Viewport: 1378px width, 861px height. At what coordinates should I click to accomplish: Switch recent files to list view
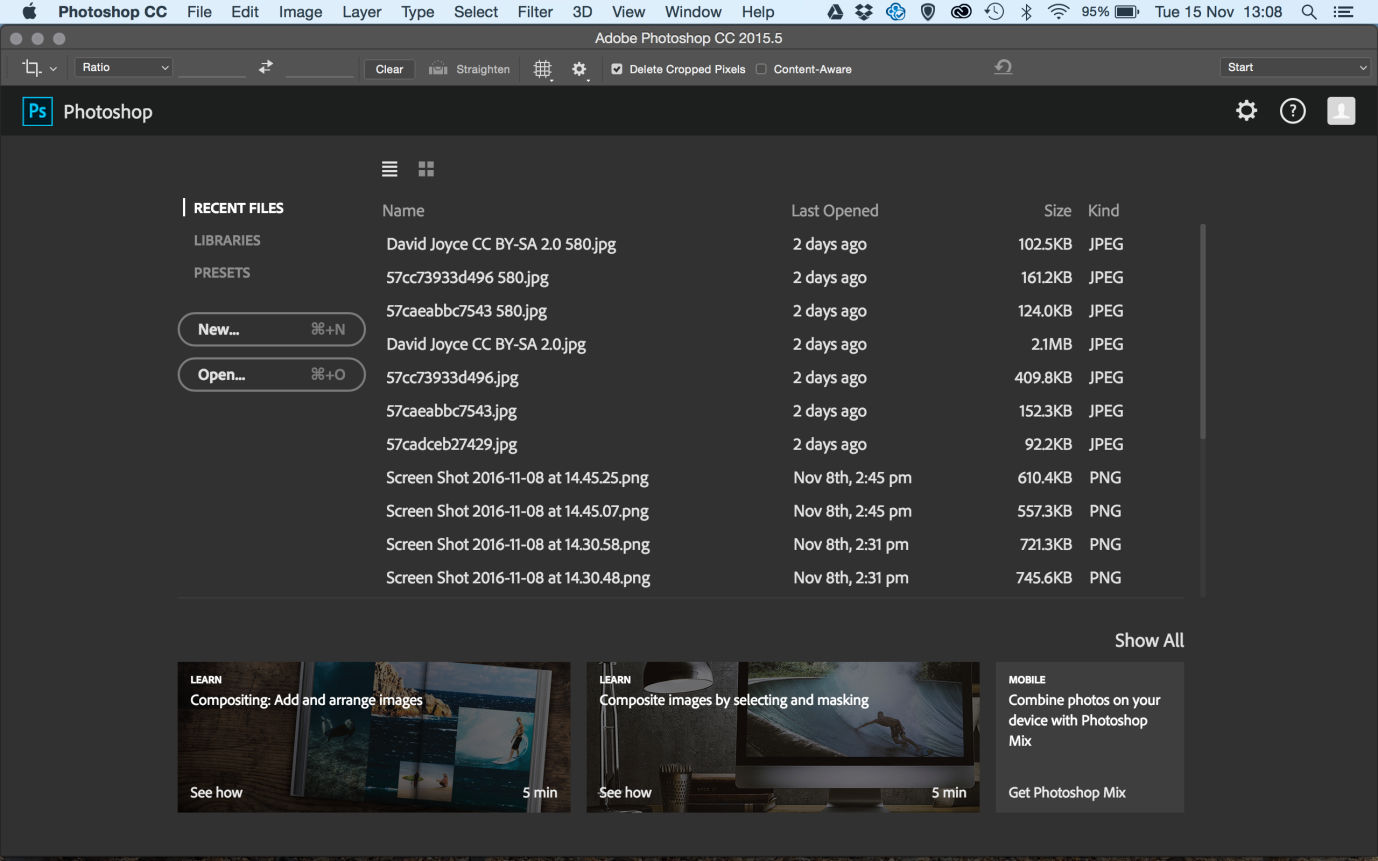(390, 169)
